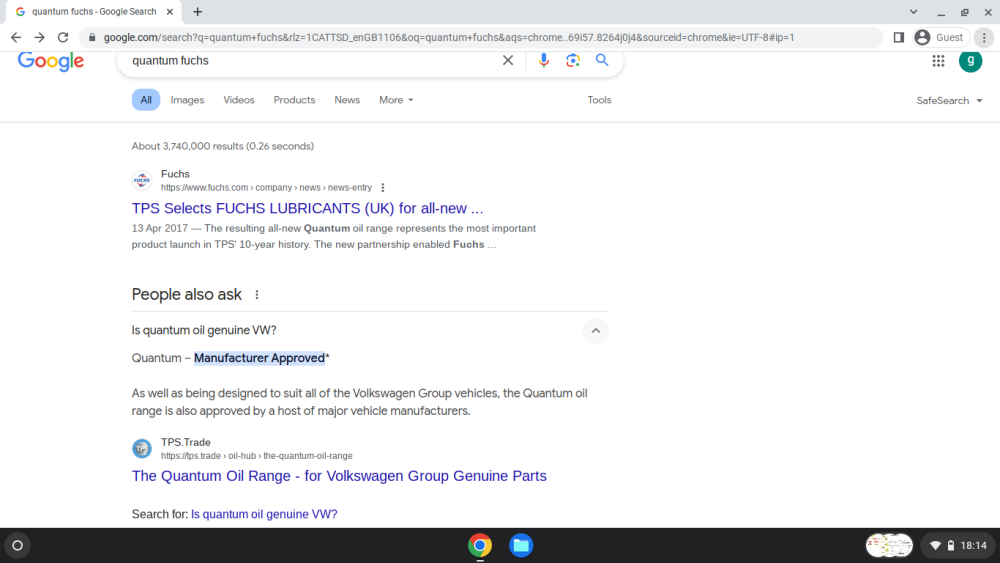Collapse the quantum oil VW question
The image size is (1000, 563).
coord(595,330)
